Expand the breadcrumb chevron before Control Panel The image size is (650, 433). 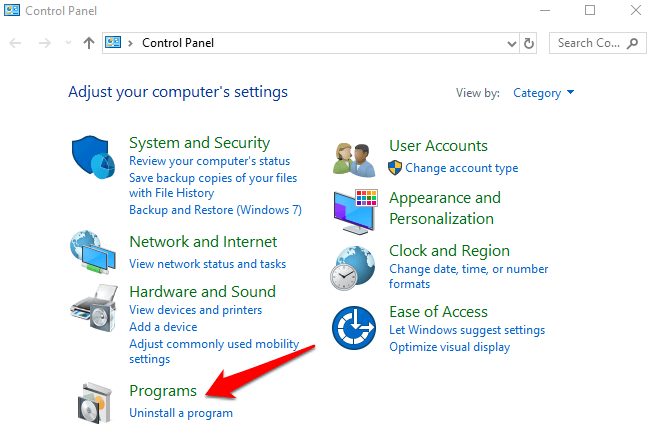pos(131,43)
